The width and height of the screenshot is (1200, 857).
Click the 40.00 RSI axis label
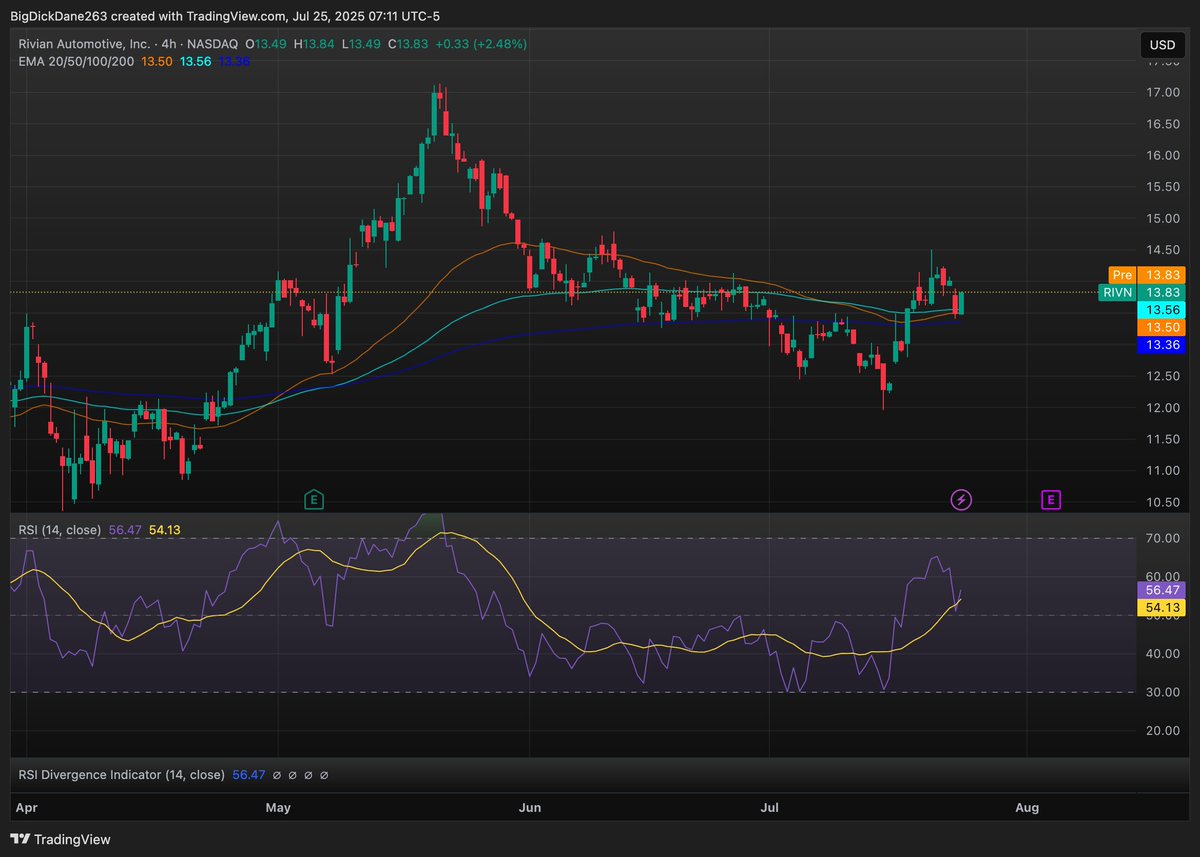1165,654
